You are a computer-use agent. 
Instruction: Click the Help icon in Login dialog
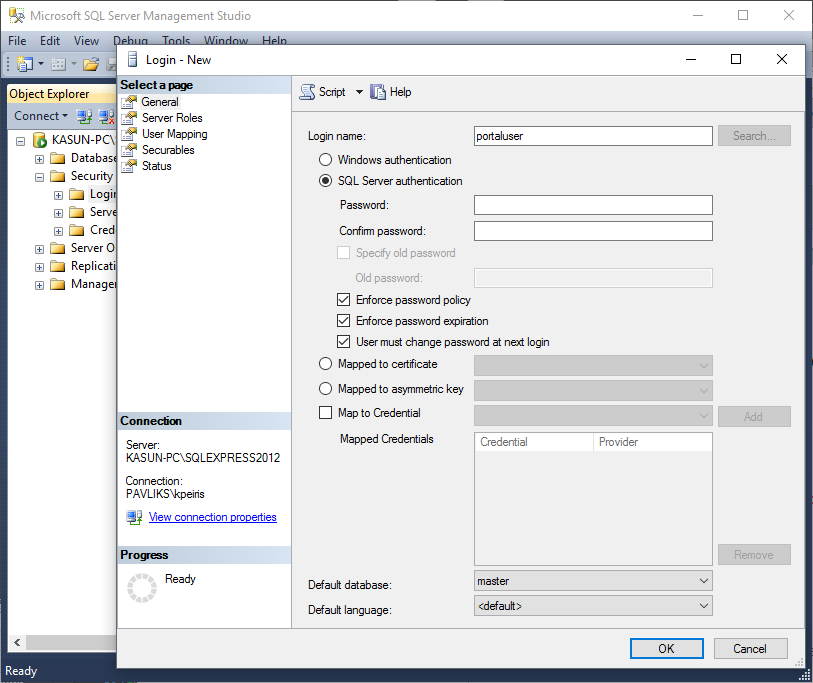[378, 92]
